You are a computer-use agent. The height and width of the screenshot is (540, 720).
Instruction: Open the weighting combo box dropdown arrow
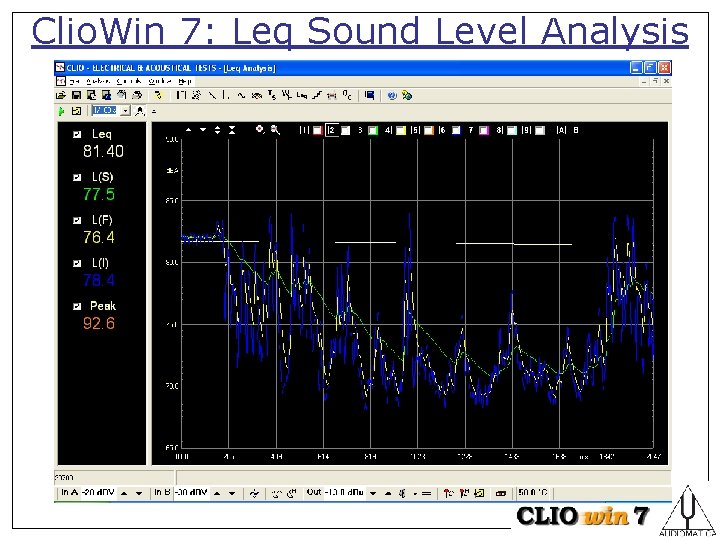125,111
